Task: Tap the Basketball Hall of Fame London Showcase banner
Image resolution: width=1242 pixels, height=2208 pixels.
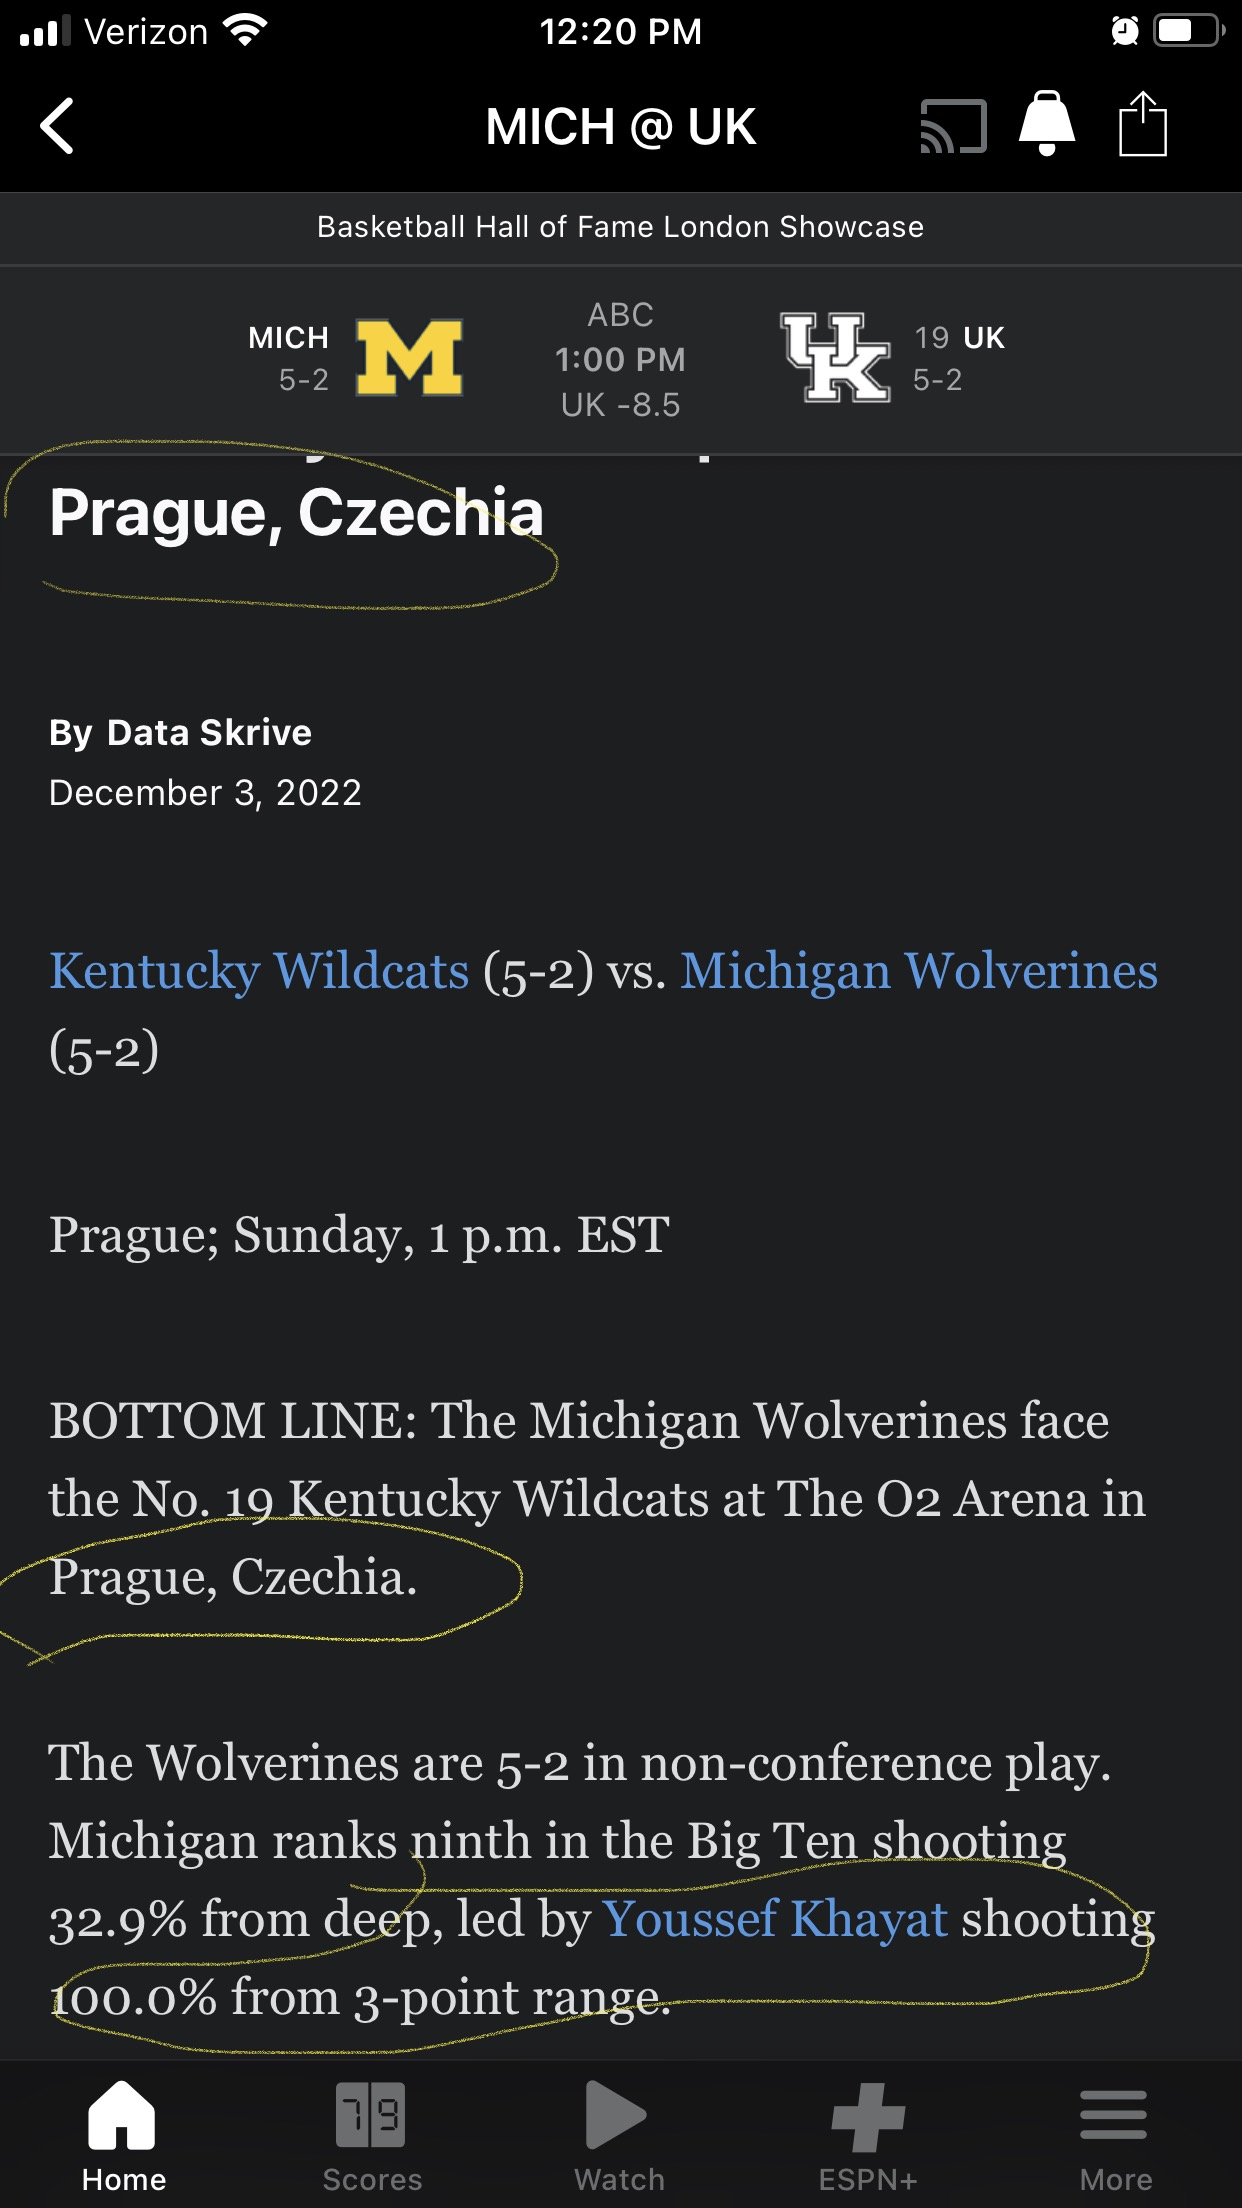Action: [x=620, y=227]
